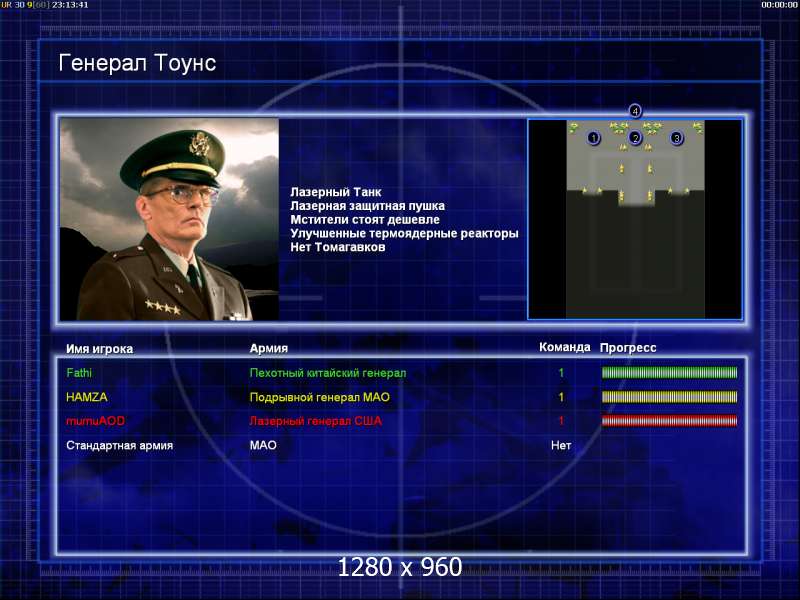The height and width of the screenshot is (600, 800).
Task: Click the map preview thumbnail
Action: [635, 219]
